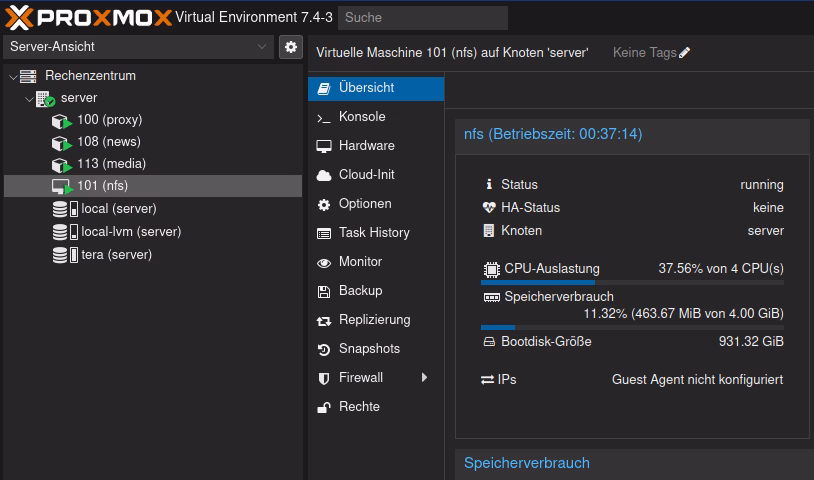
Task: Focus the Suche search field
Action: tap(423, 18)
